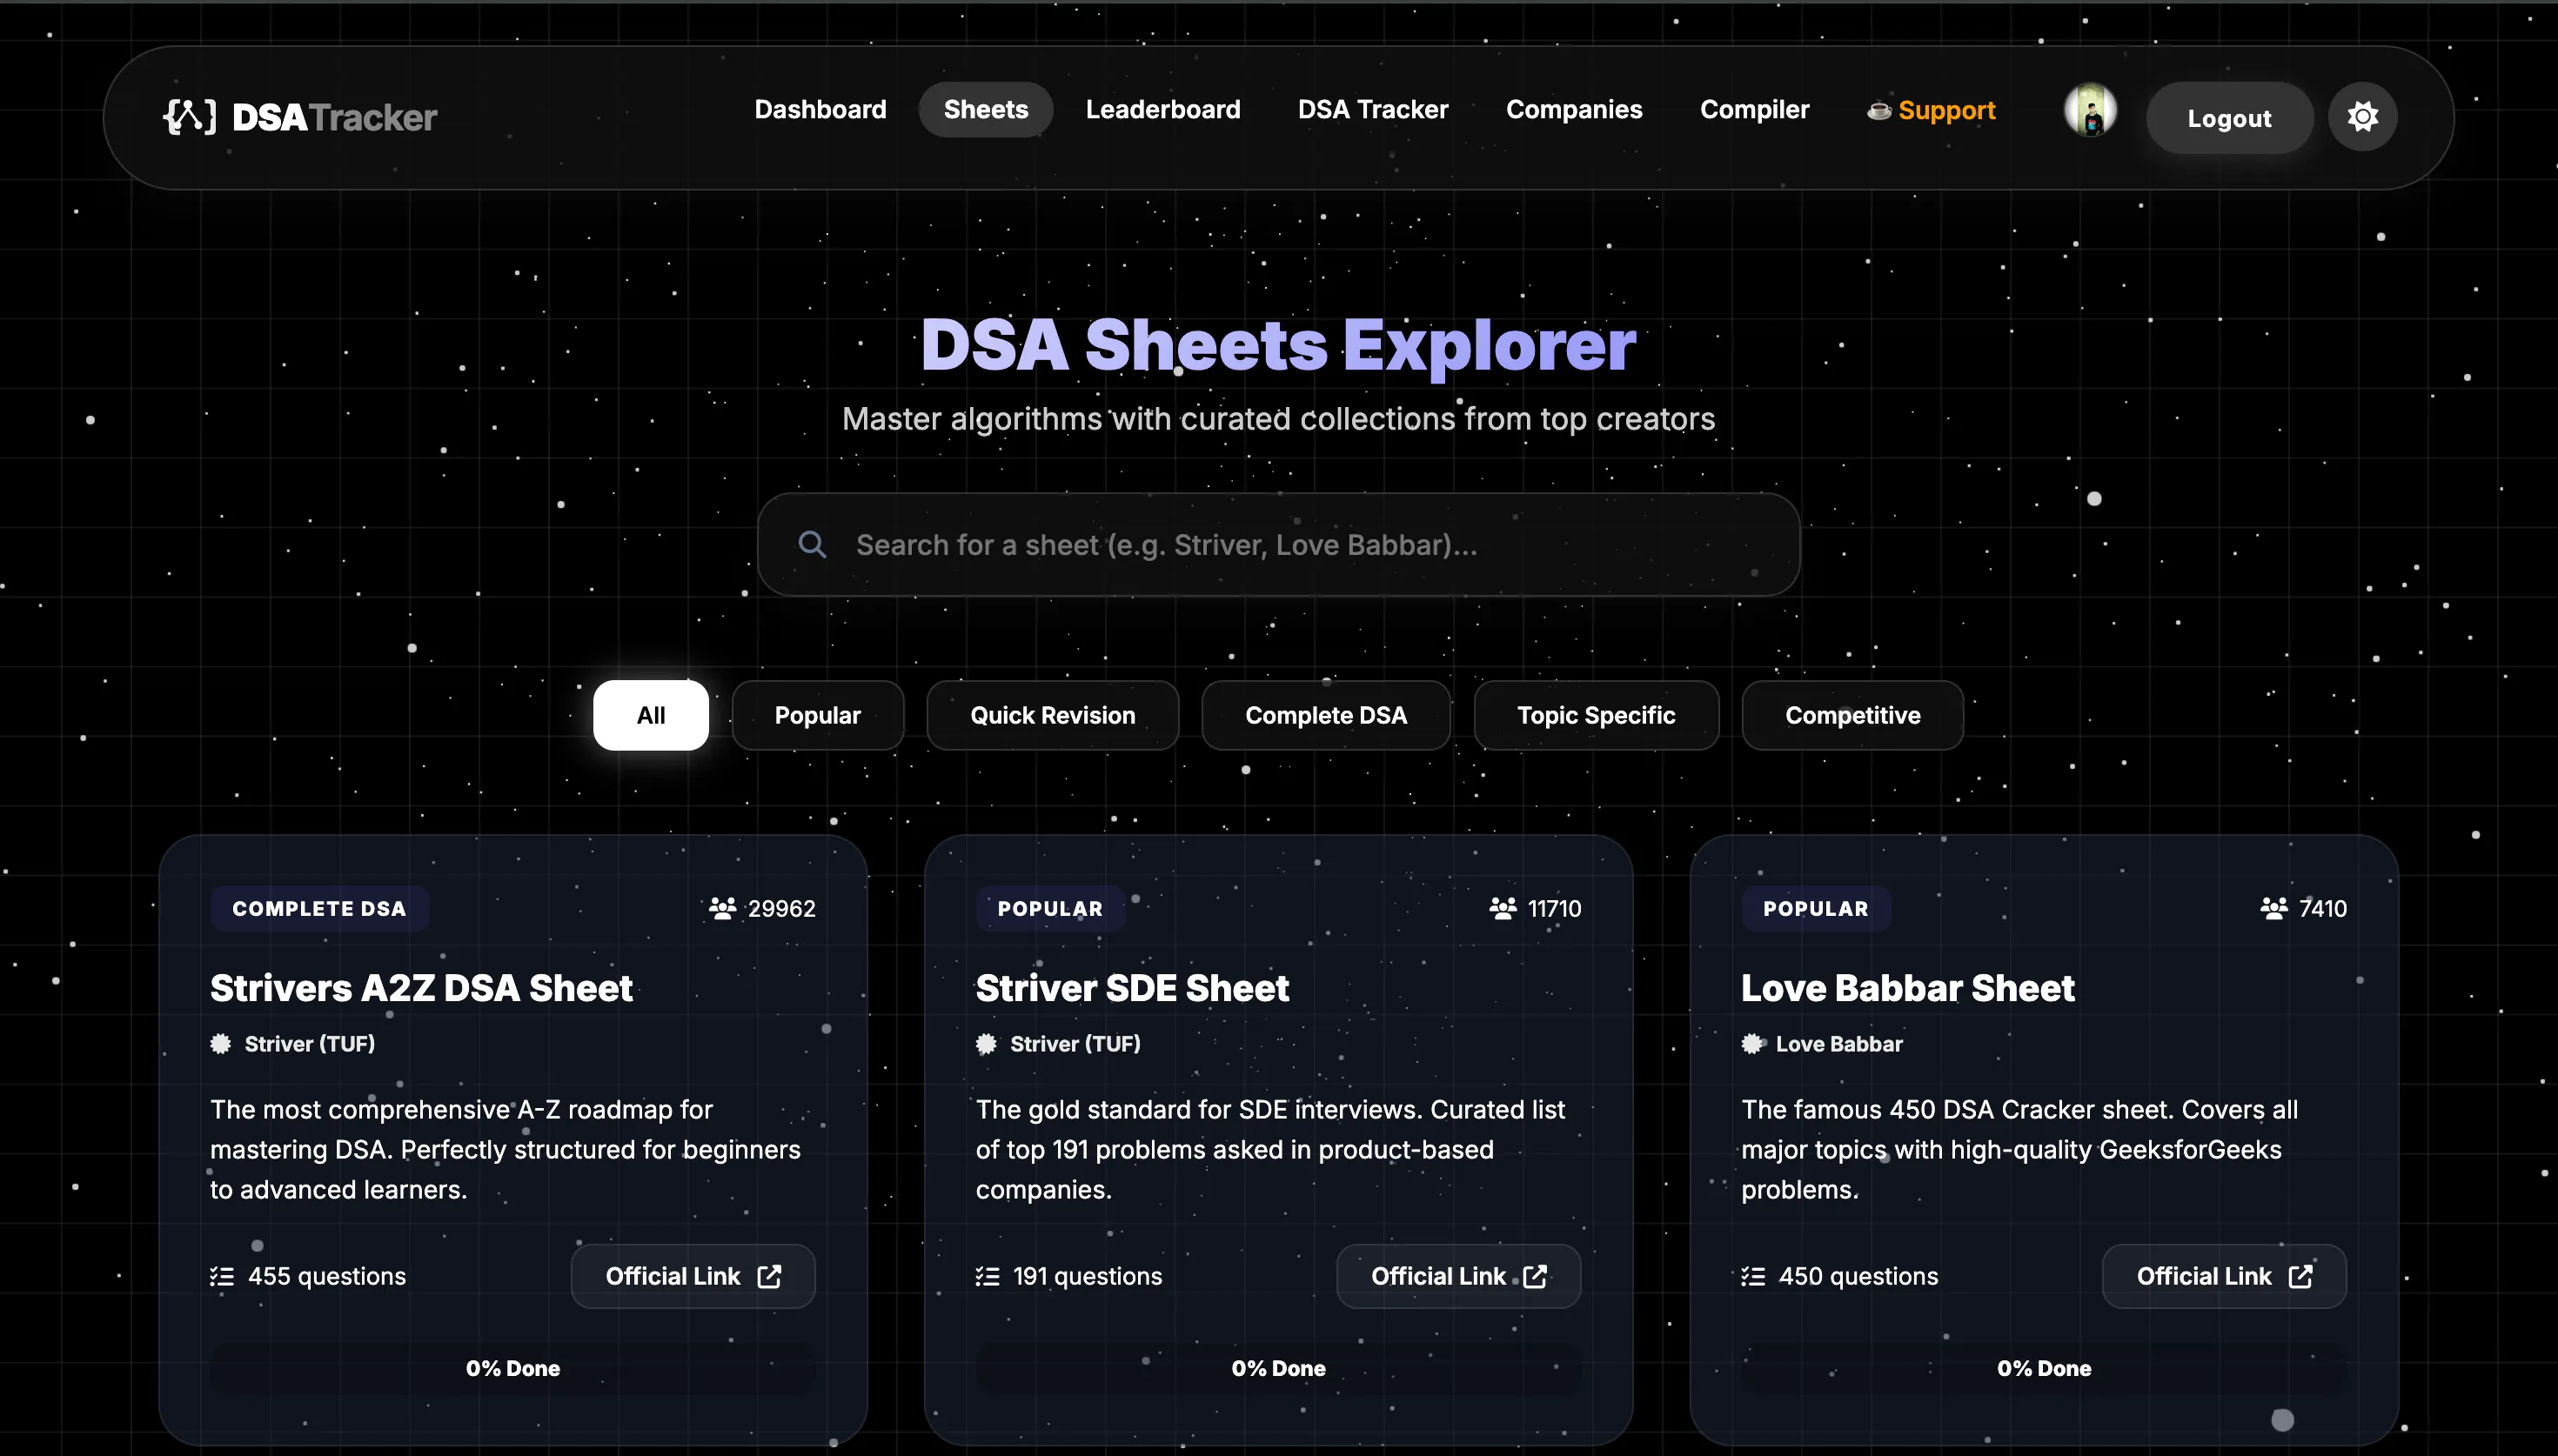Click the verified badge beside Love Babbar

[x=1752, y=1044]
